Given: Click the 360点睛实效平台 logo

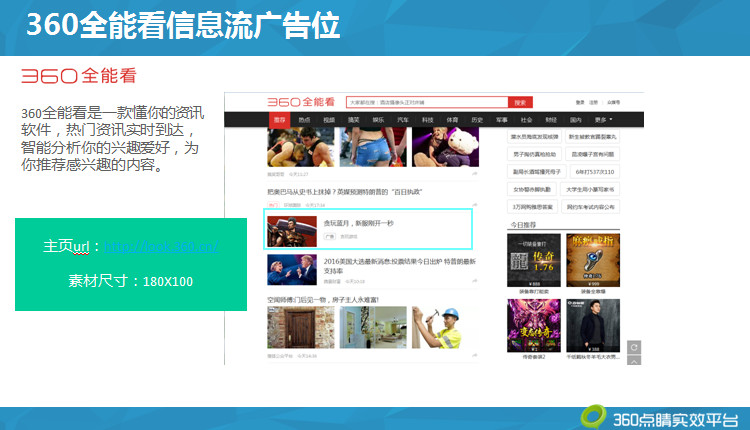Looking at the screenshot, I should pyautogui.click(x=659, y=418).
